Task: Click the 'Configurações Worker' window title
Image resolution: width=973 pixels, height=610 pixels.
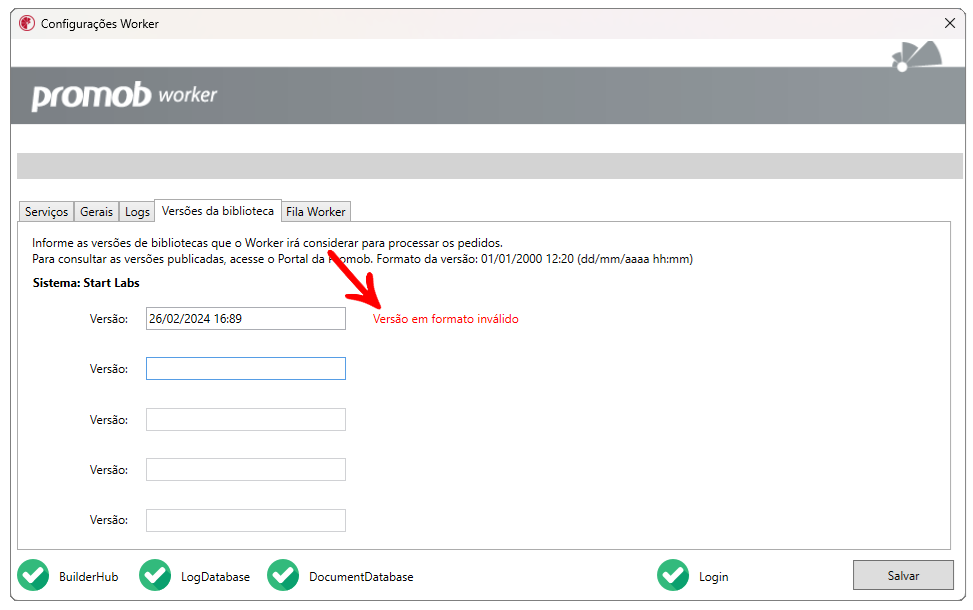Action: click(x=100, y=24)
